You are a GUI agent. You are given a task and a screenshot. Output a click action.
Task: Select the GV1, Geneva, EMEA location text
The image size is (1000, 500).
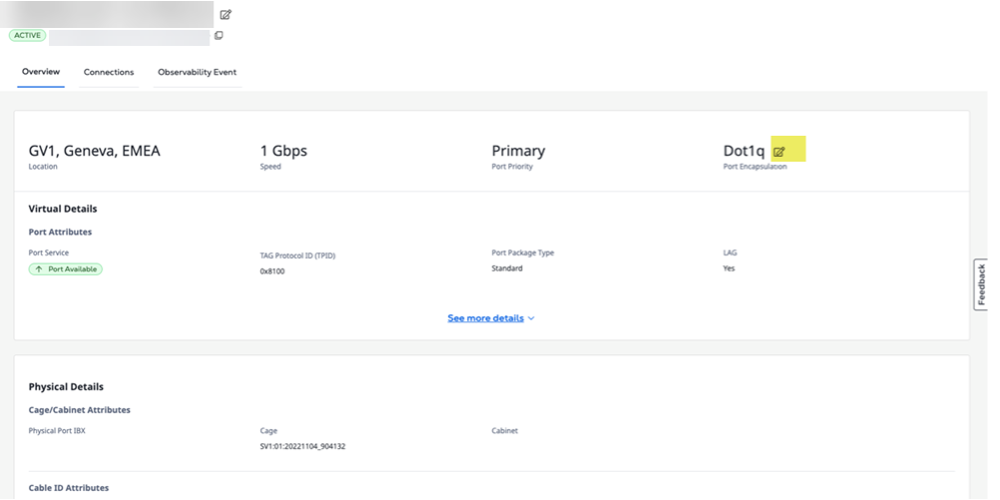click(x=94, y=151)
